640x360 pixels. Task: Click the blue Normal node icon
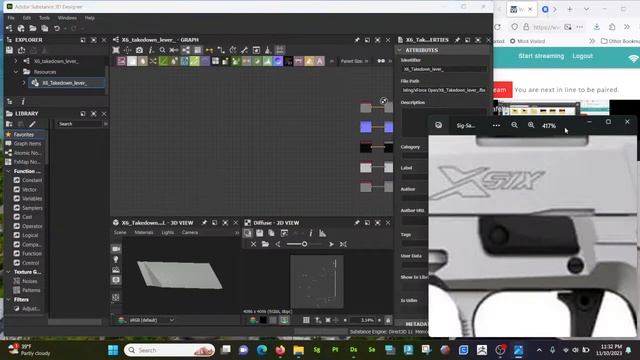pyautogui.click(x=278, y=61)
